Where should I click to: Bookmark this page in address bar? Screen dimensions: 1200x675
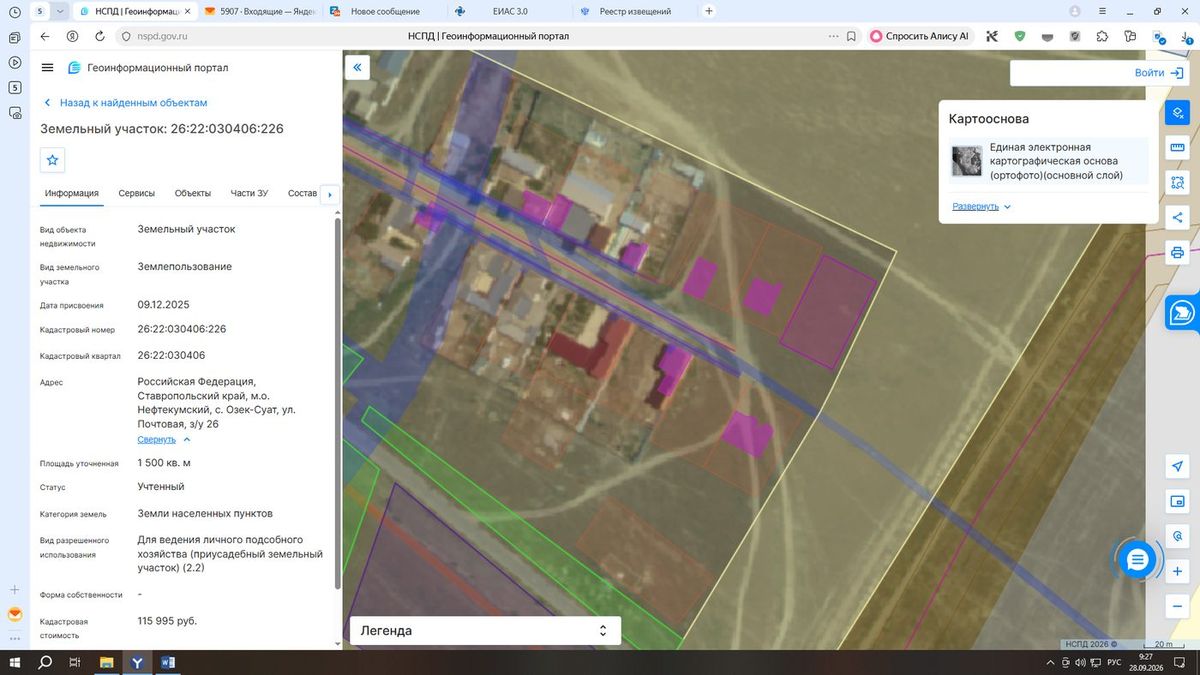[x=851, y=36]
